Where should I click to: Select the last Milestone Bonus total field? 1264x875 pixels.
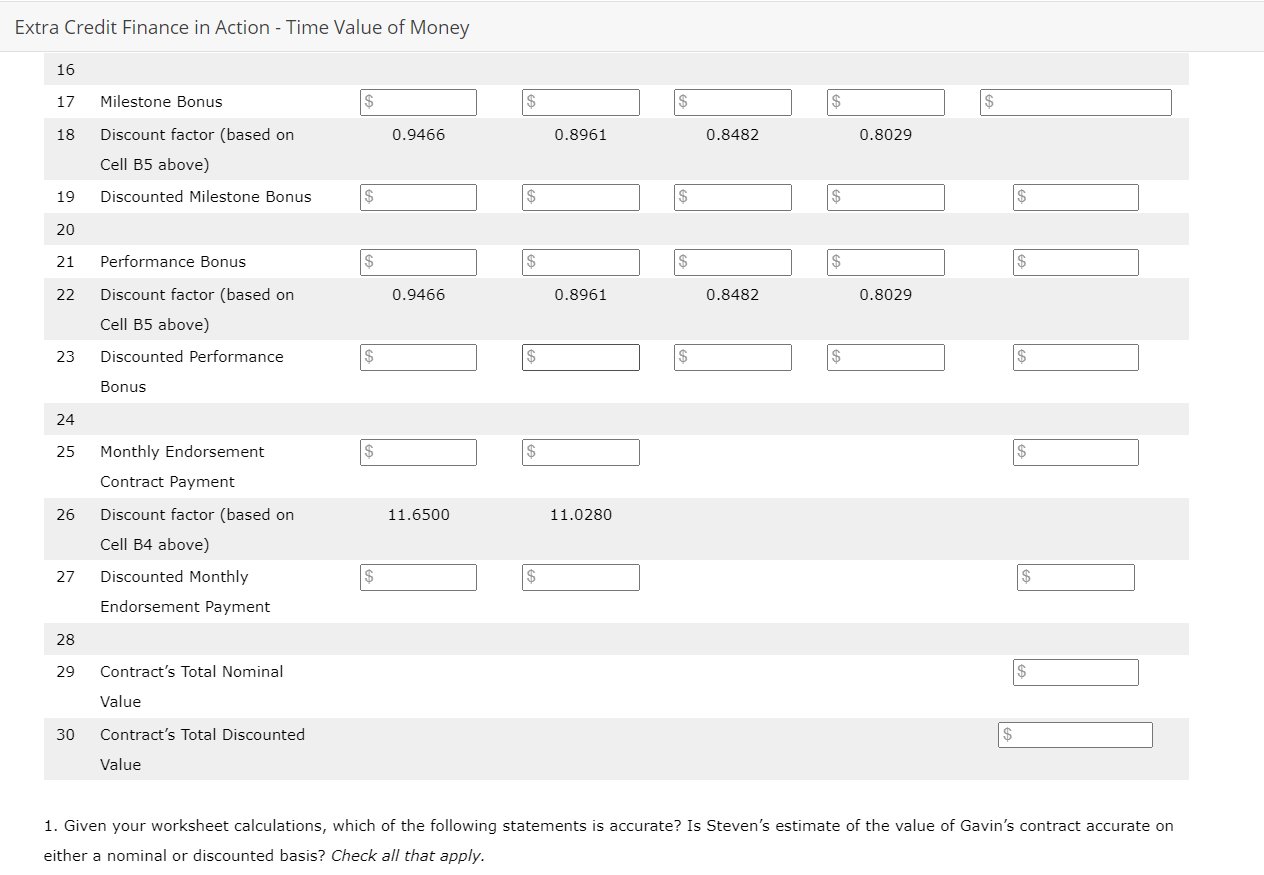1075,101
